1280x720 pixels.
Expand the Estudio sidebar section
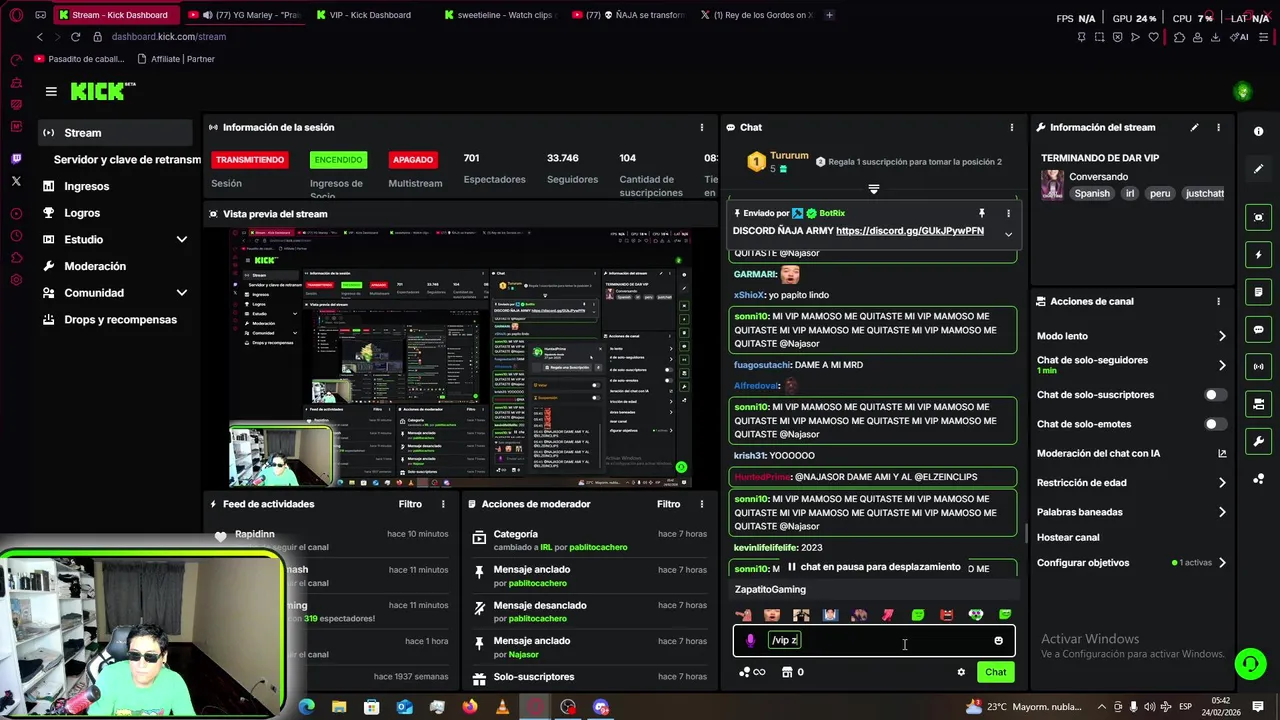pyautogui.click(x=181, y=240)
